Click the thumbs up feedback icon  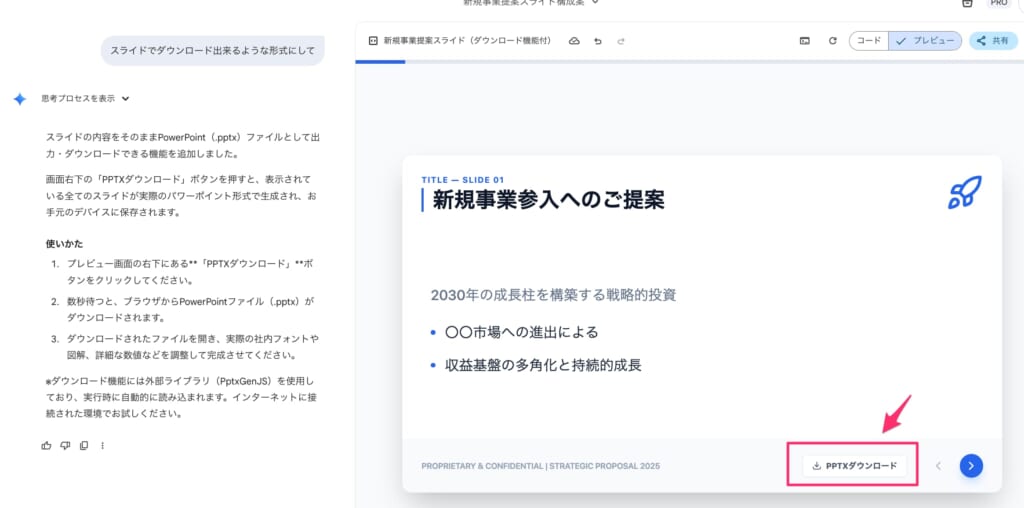pyautogui.click(x=46, y=445)
